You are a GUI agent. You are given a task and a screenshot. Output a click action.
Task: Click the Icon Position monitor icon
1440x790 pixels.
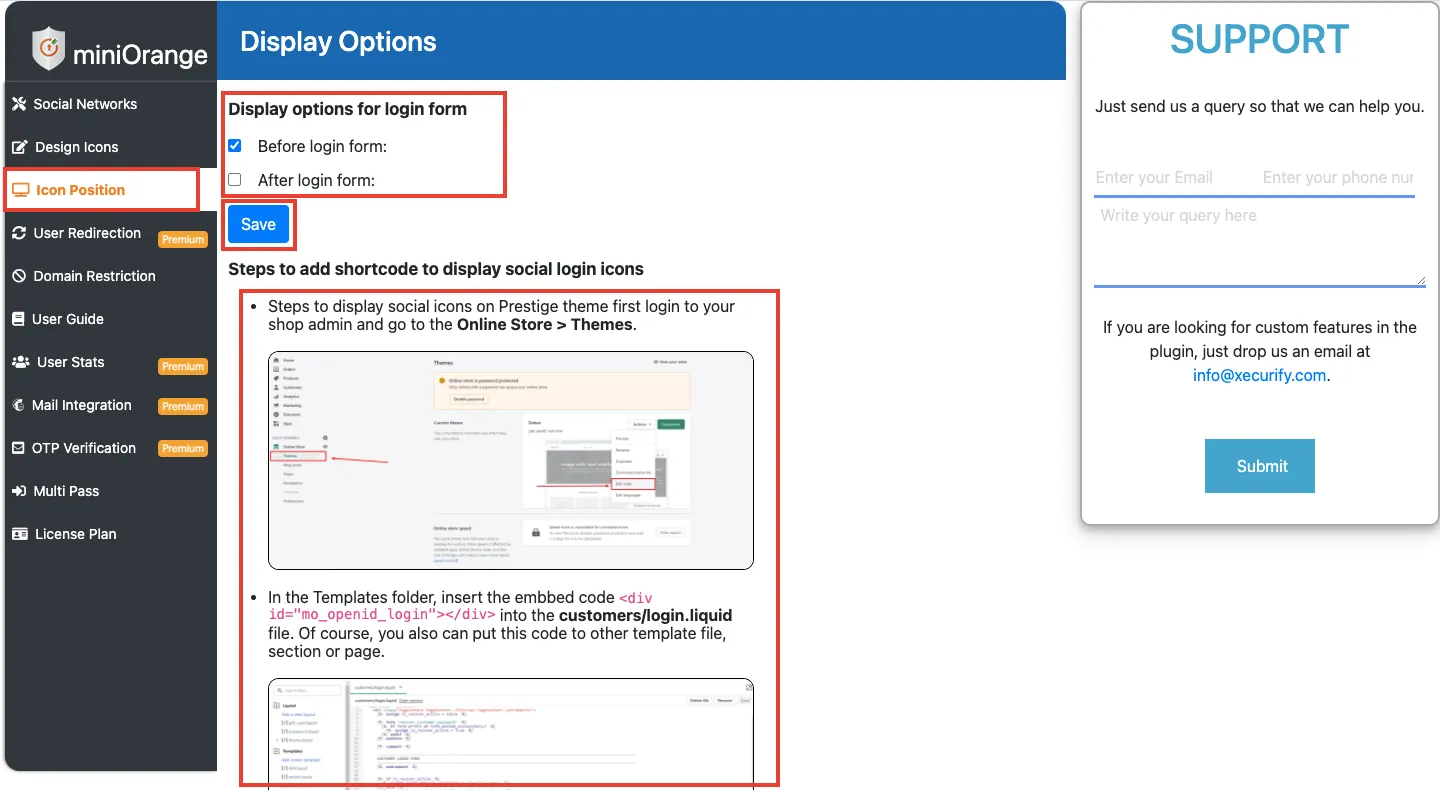tap(20, 190)
